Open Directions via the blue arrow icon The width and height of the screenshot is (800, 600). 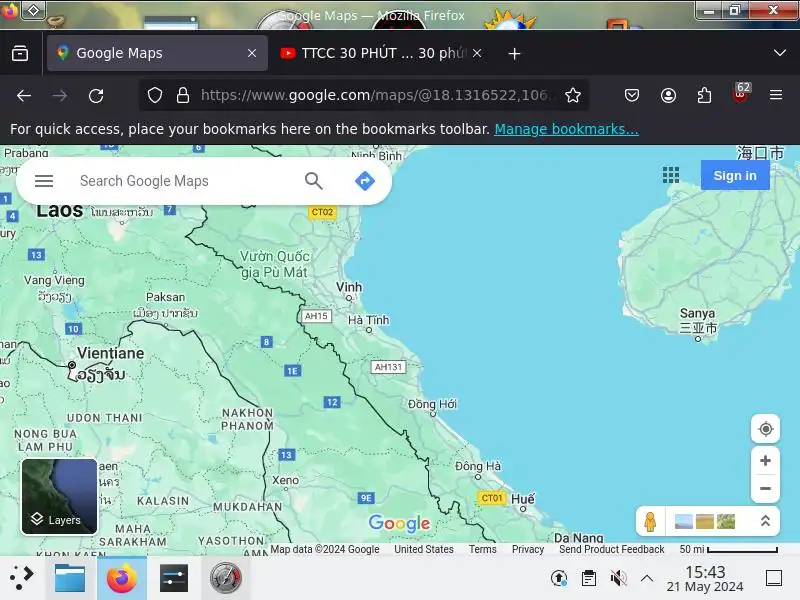pos(364,181)
